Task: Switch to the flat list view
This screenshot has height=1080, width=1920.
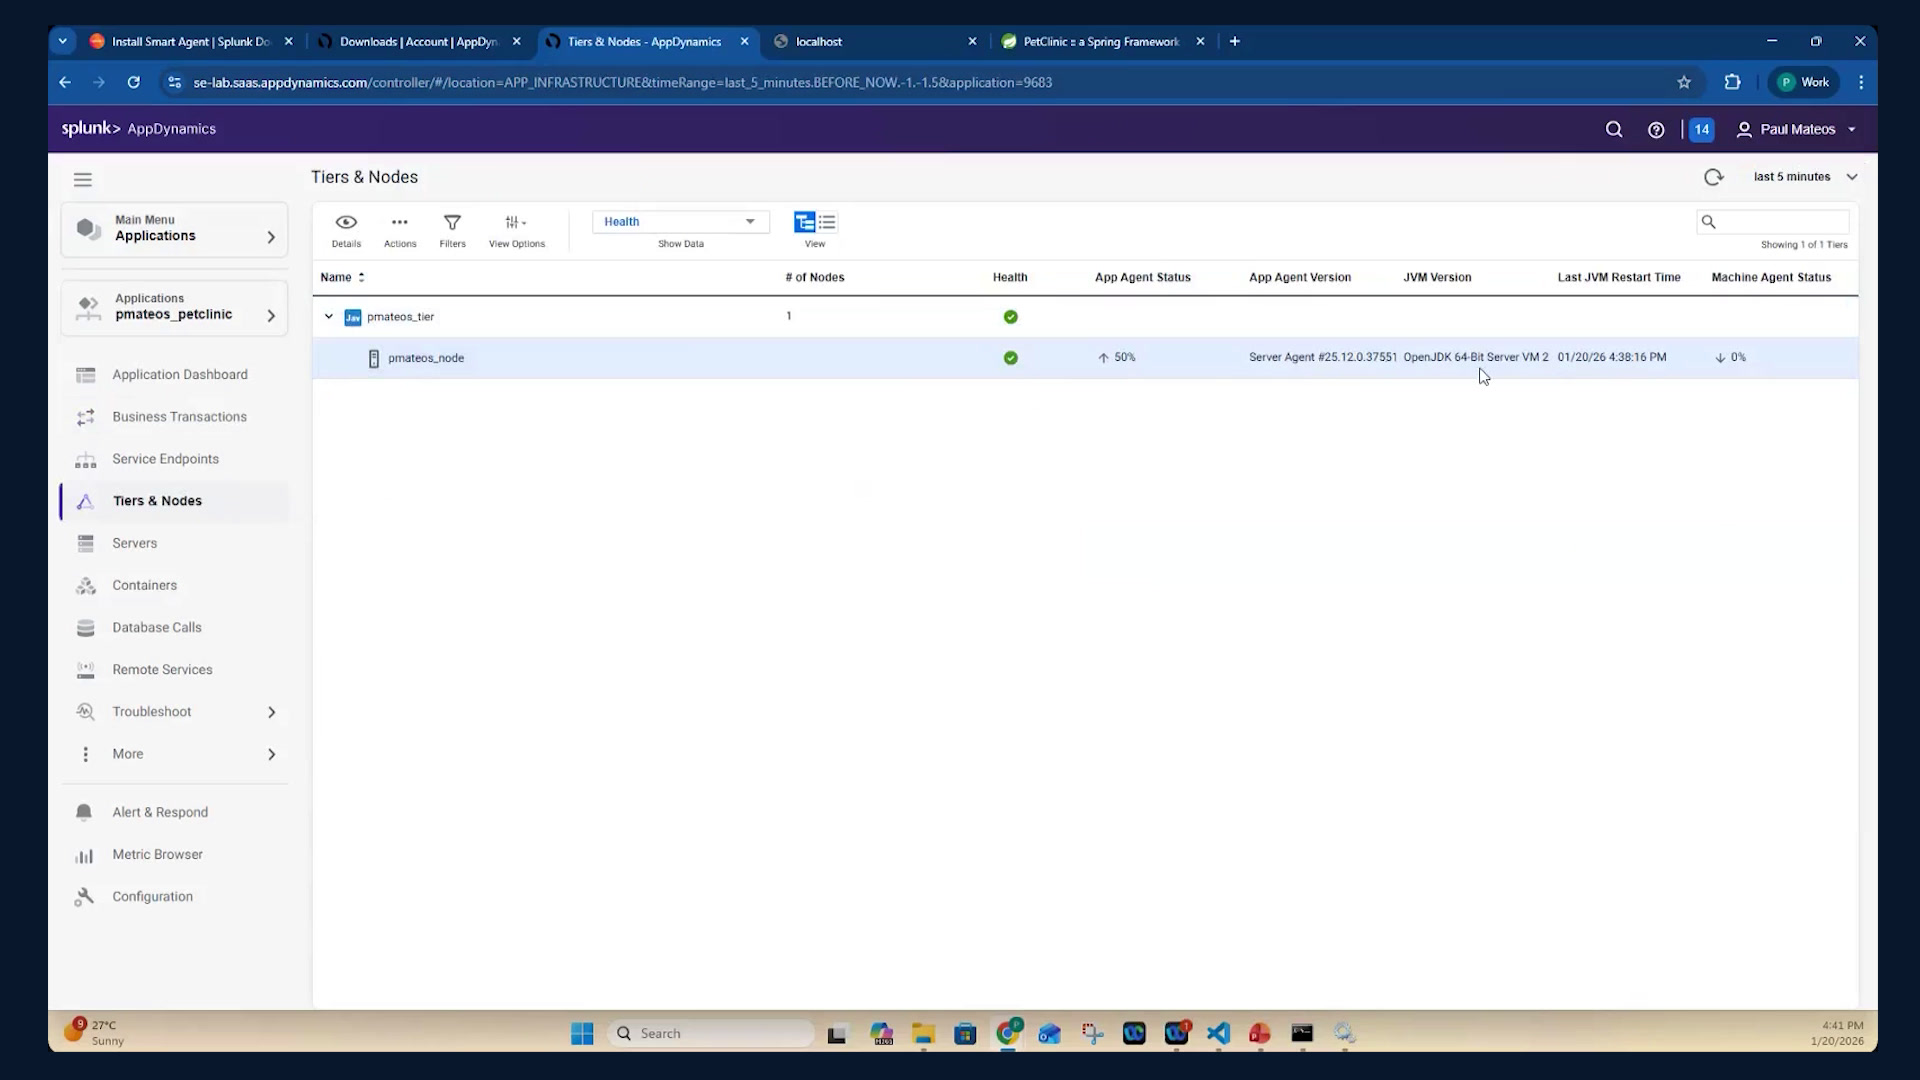Action: coord(827,222)
